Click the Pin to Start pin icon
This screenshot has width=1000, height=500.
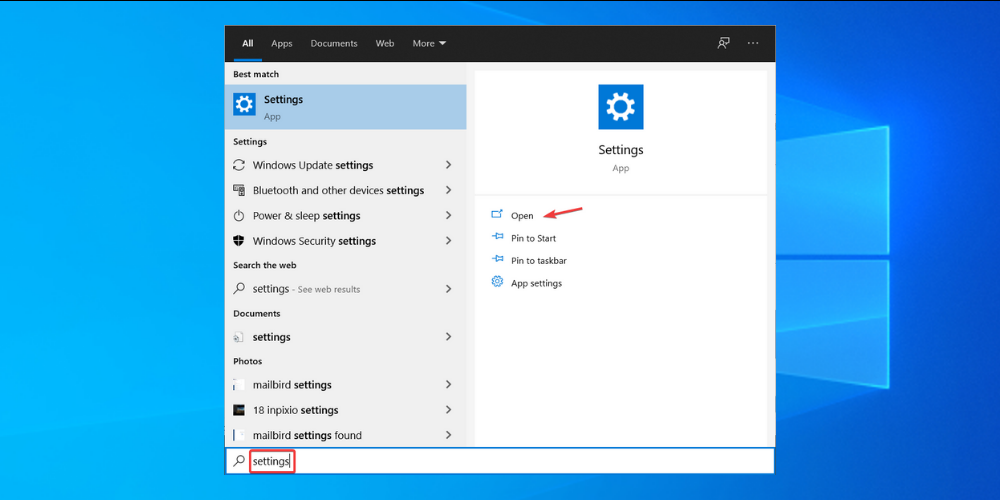point(497,237)
